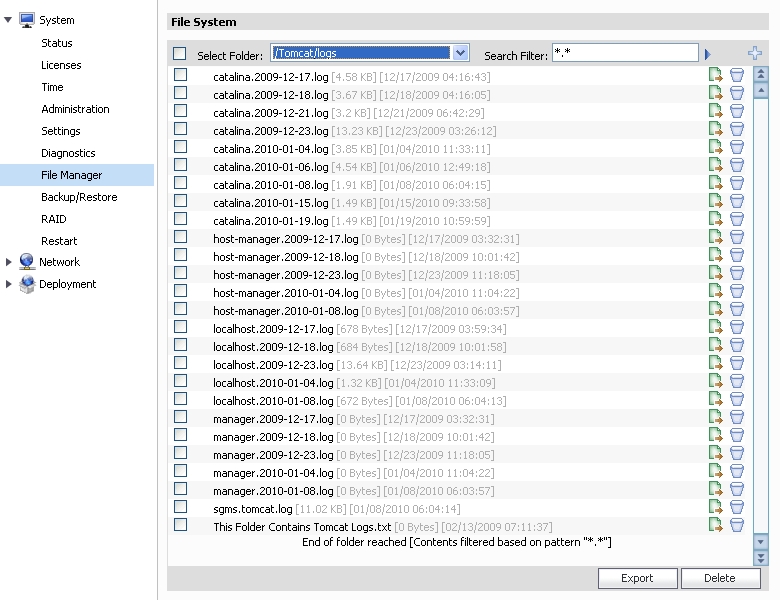This screenshot has height=600, width=780.
Task: Open the RAID page
Action: tap(54, 219)
